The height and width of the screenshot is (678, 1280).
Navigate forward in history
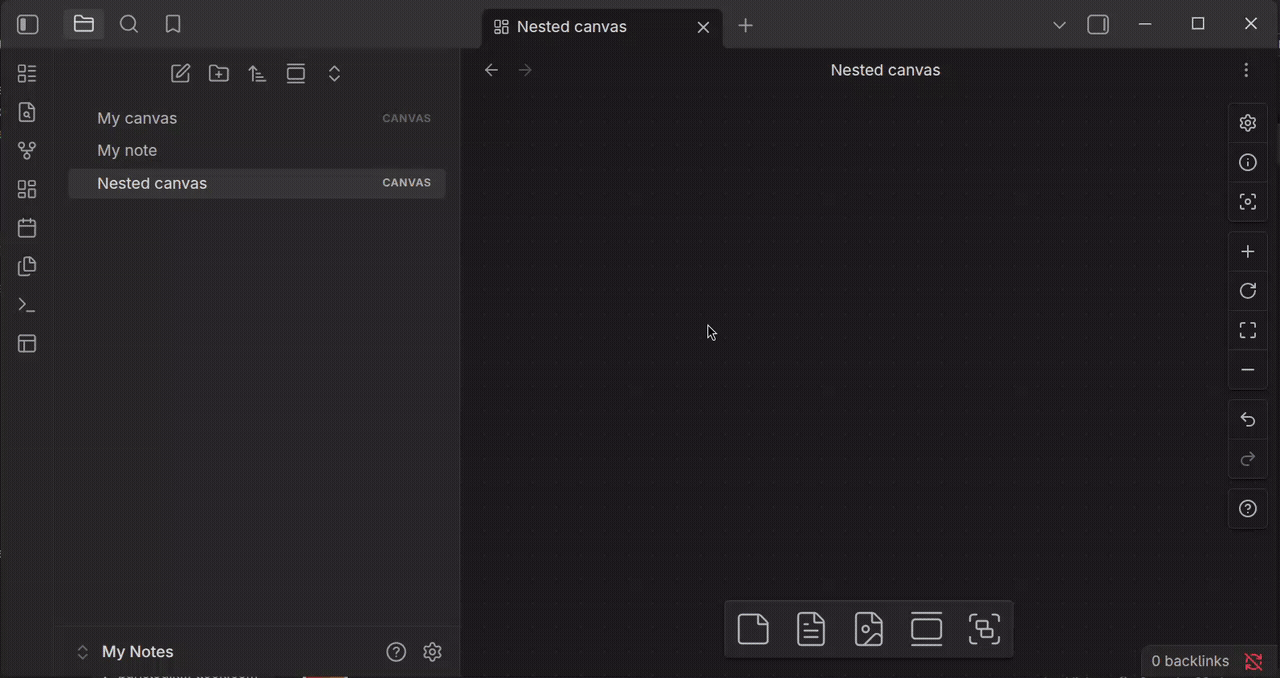click(x=525, y=70)
